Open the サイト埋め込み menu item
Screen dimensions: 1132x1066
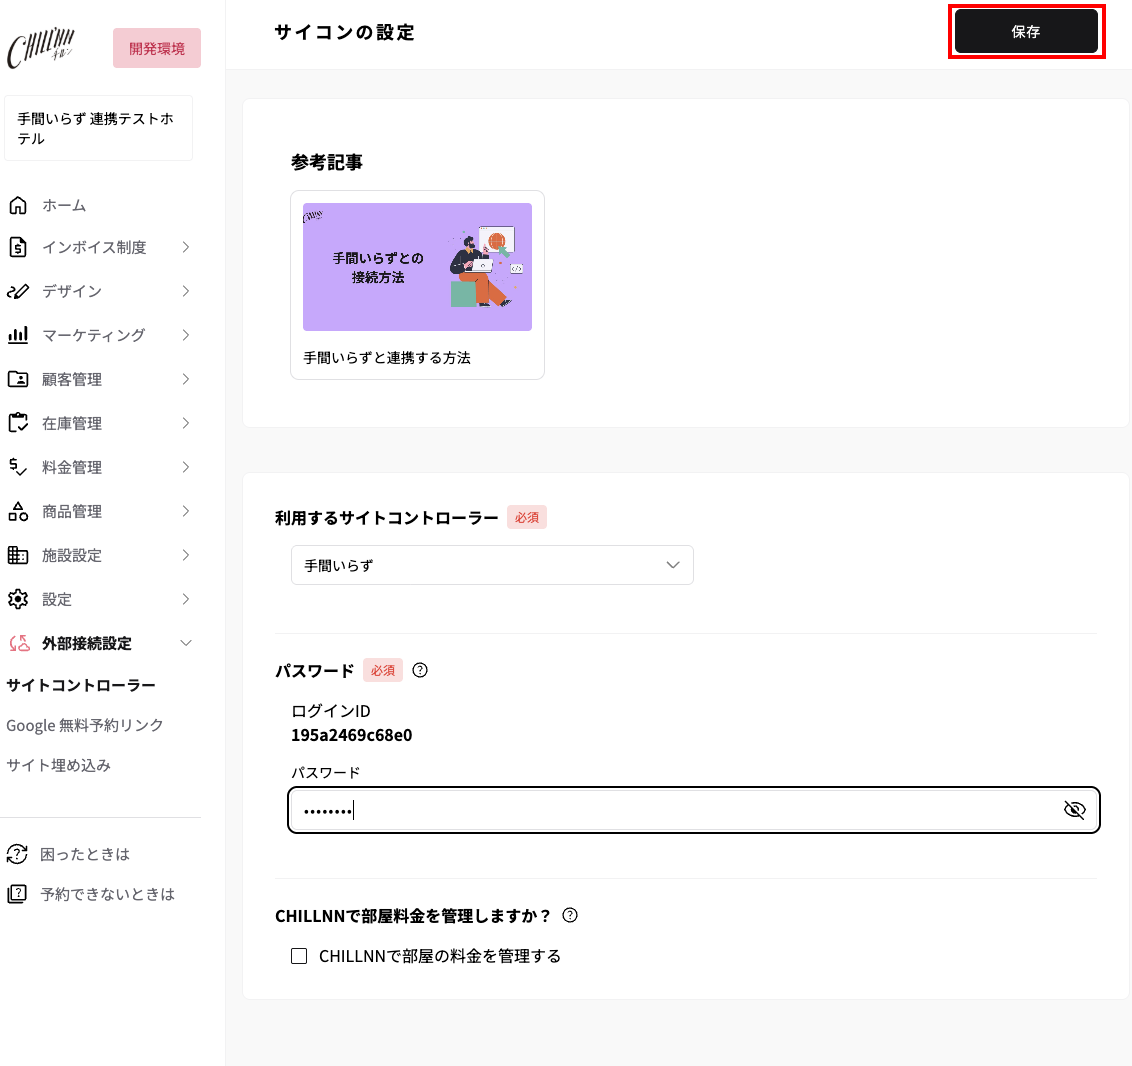[x=58, y=765]
